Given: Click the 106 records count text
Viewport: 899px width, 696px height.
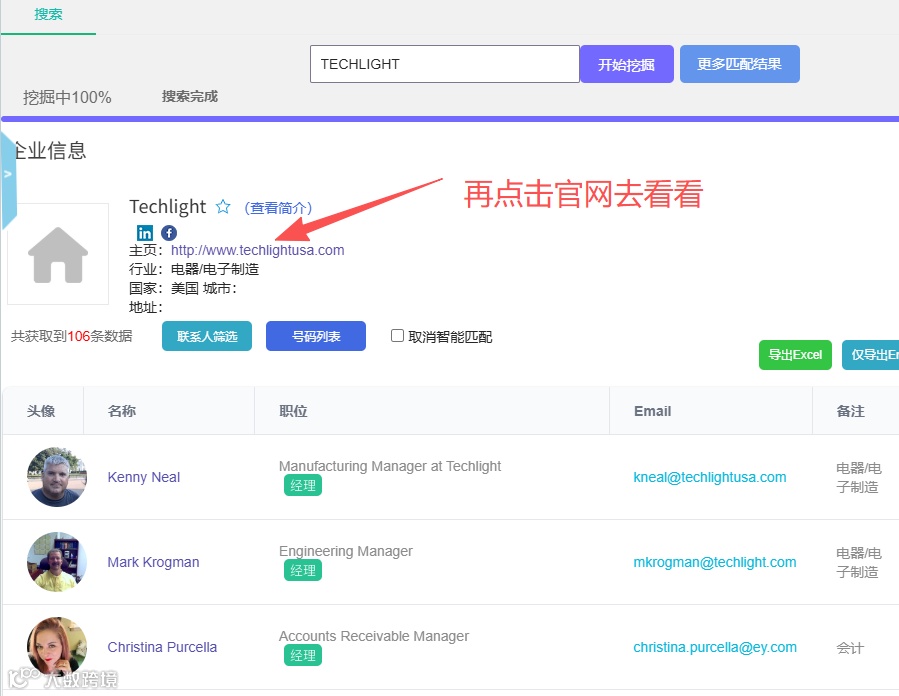Looking at the screenshot, I should [x=72, y=336].
